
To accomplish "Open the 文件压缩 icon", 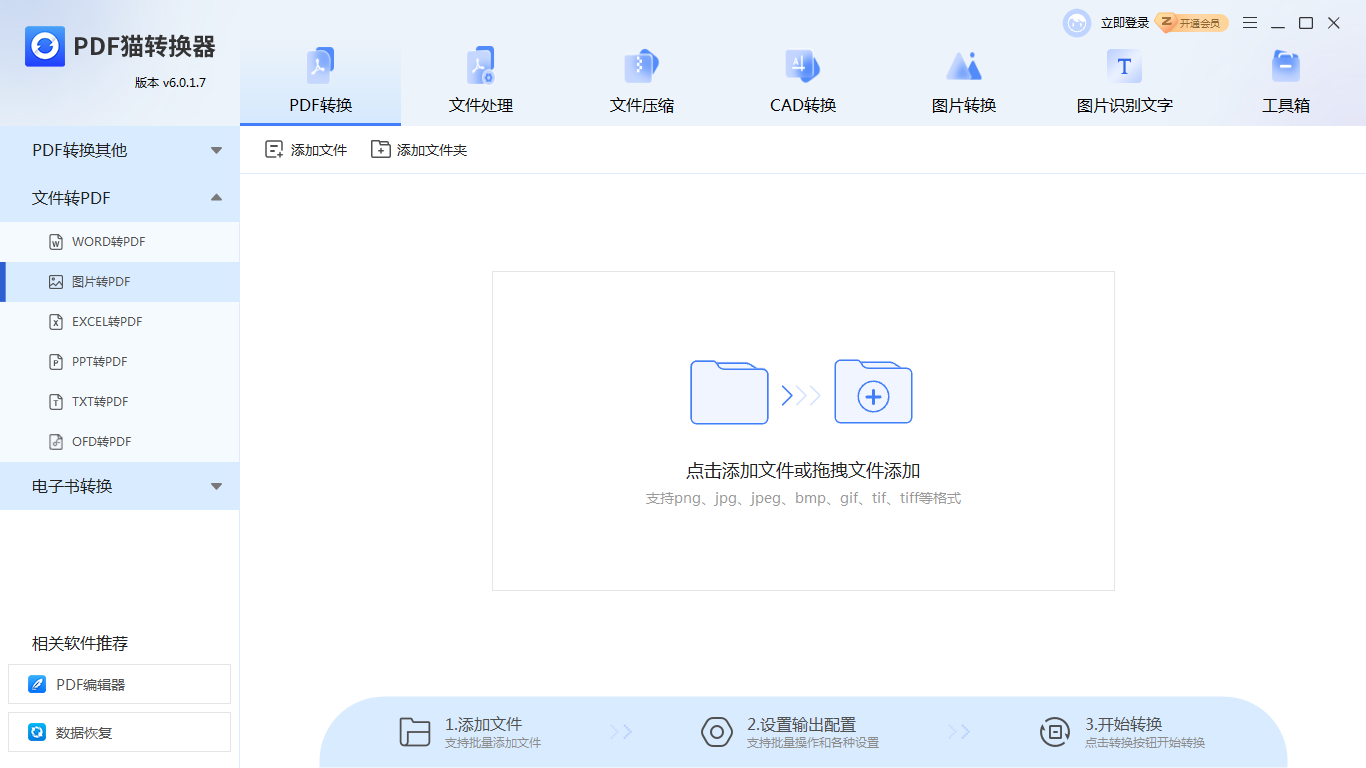I will tap(642, 66).
